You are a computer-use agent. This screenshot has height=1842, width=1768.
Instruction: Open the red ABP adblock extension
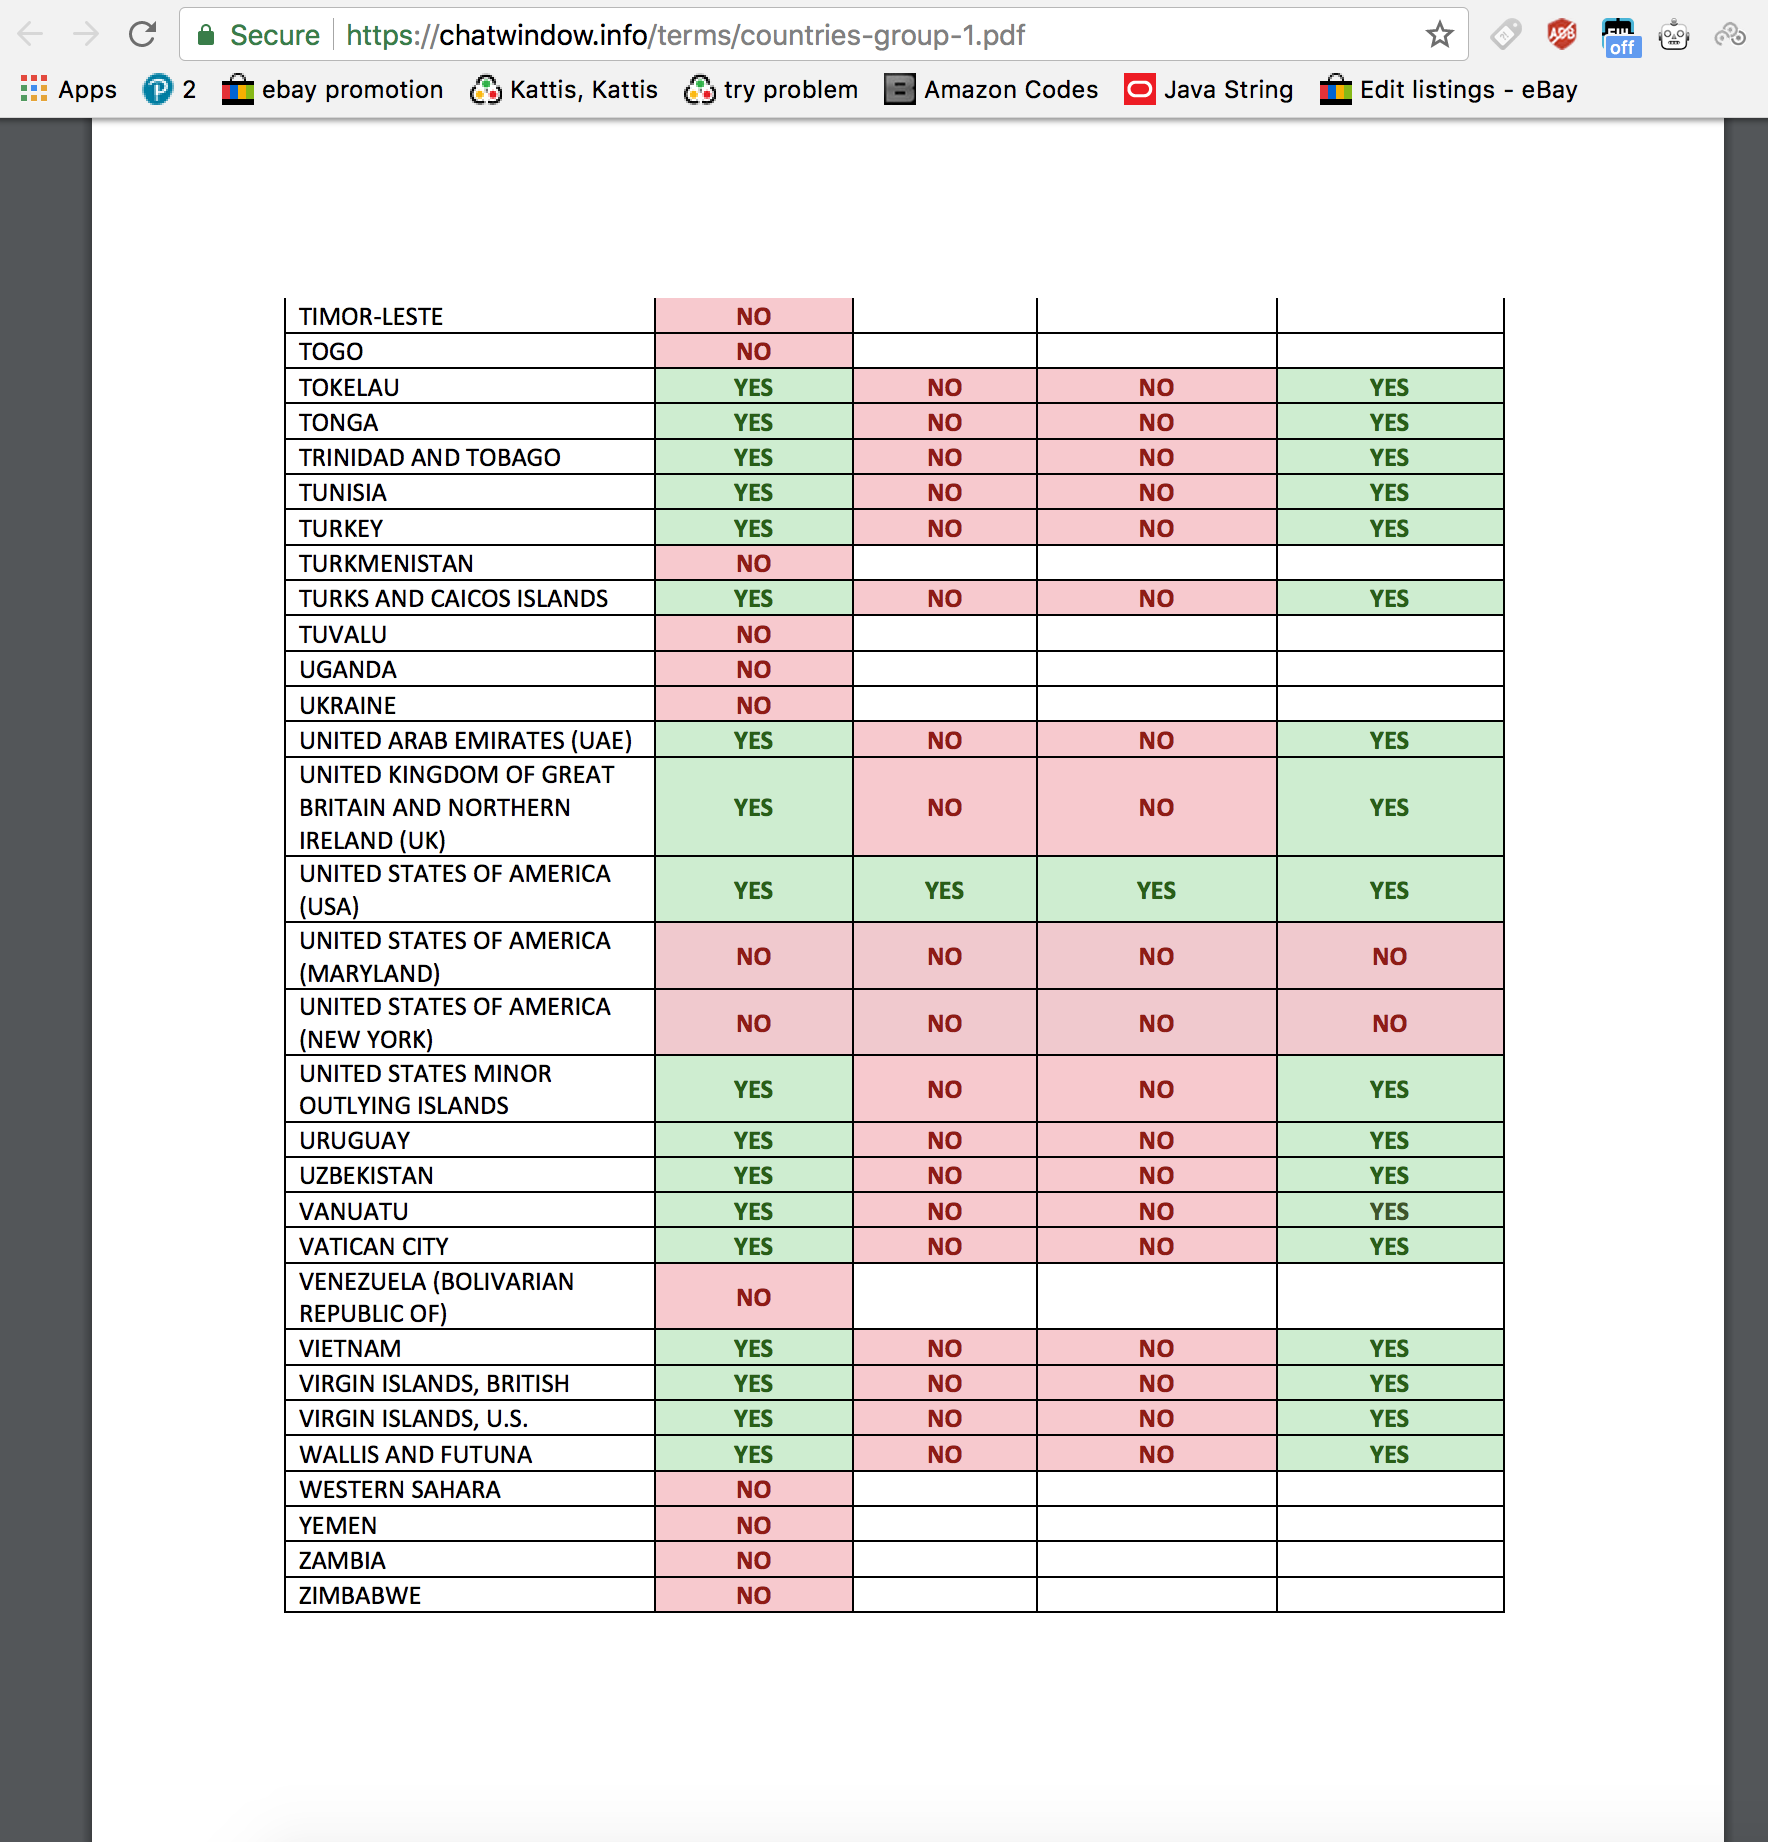point(1562,35)
